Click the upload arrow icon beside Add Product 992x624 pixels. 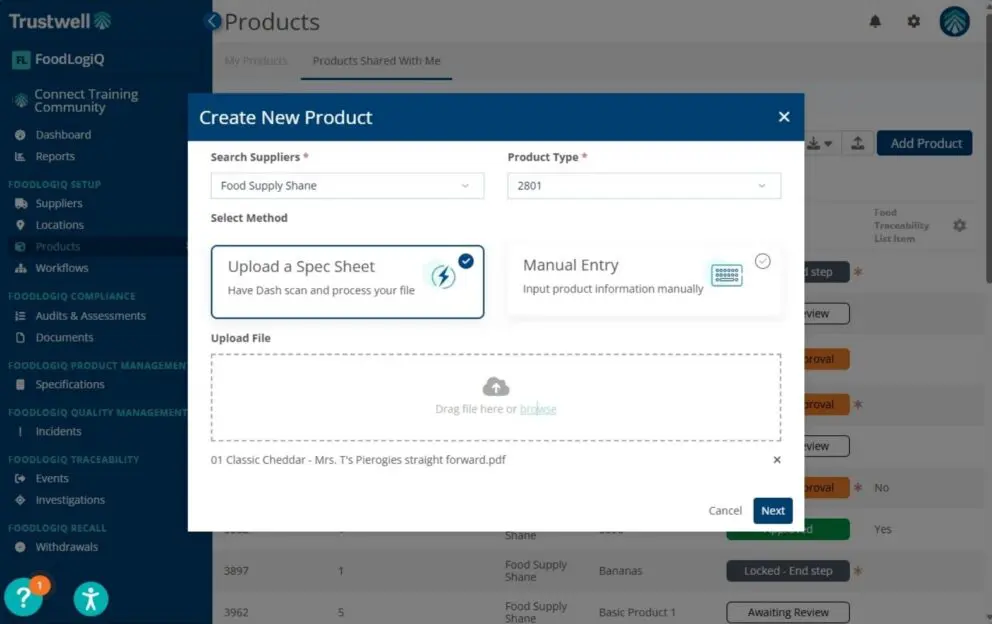point(857,143)
